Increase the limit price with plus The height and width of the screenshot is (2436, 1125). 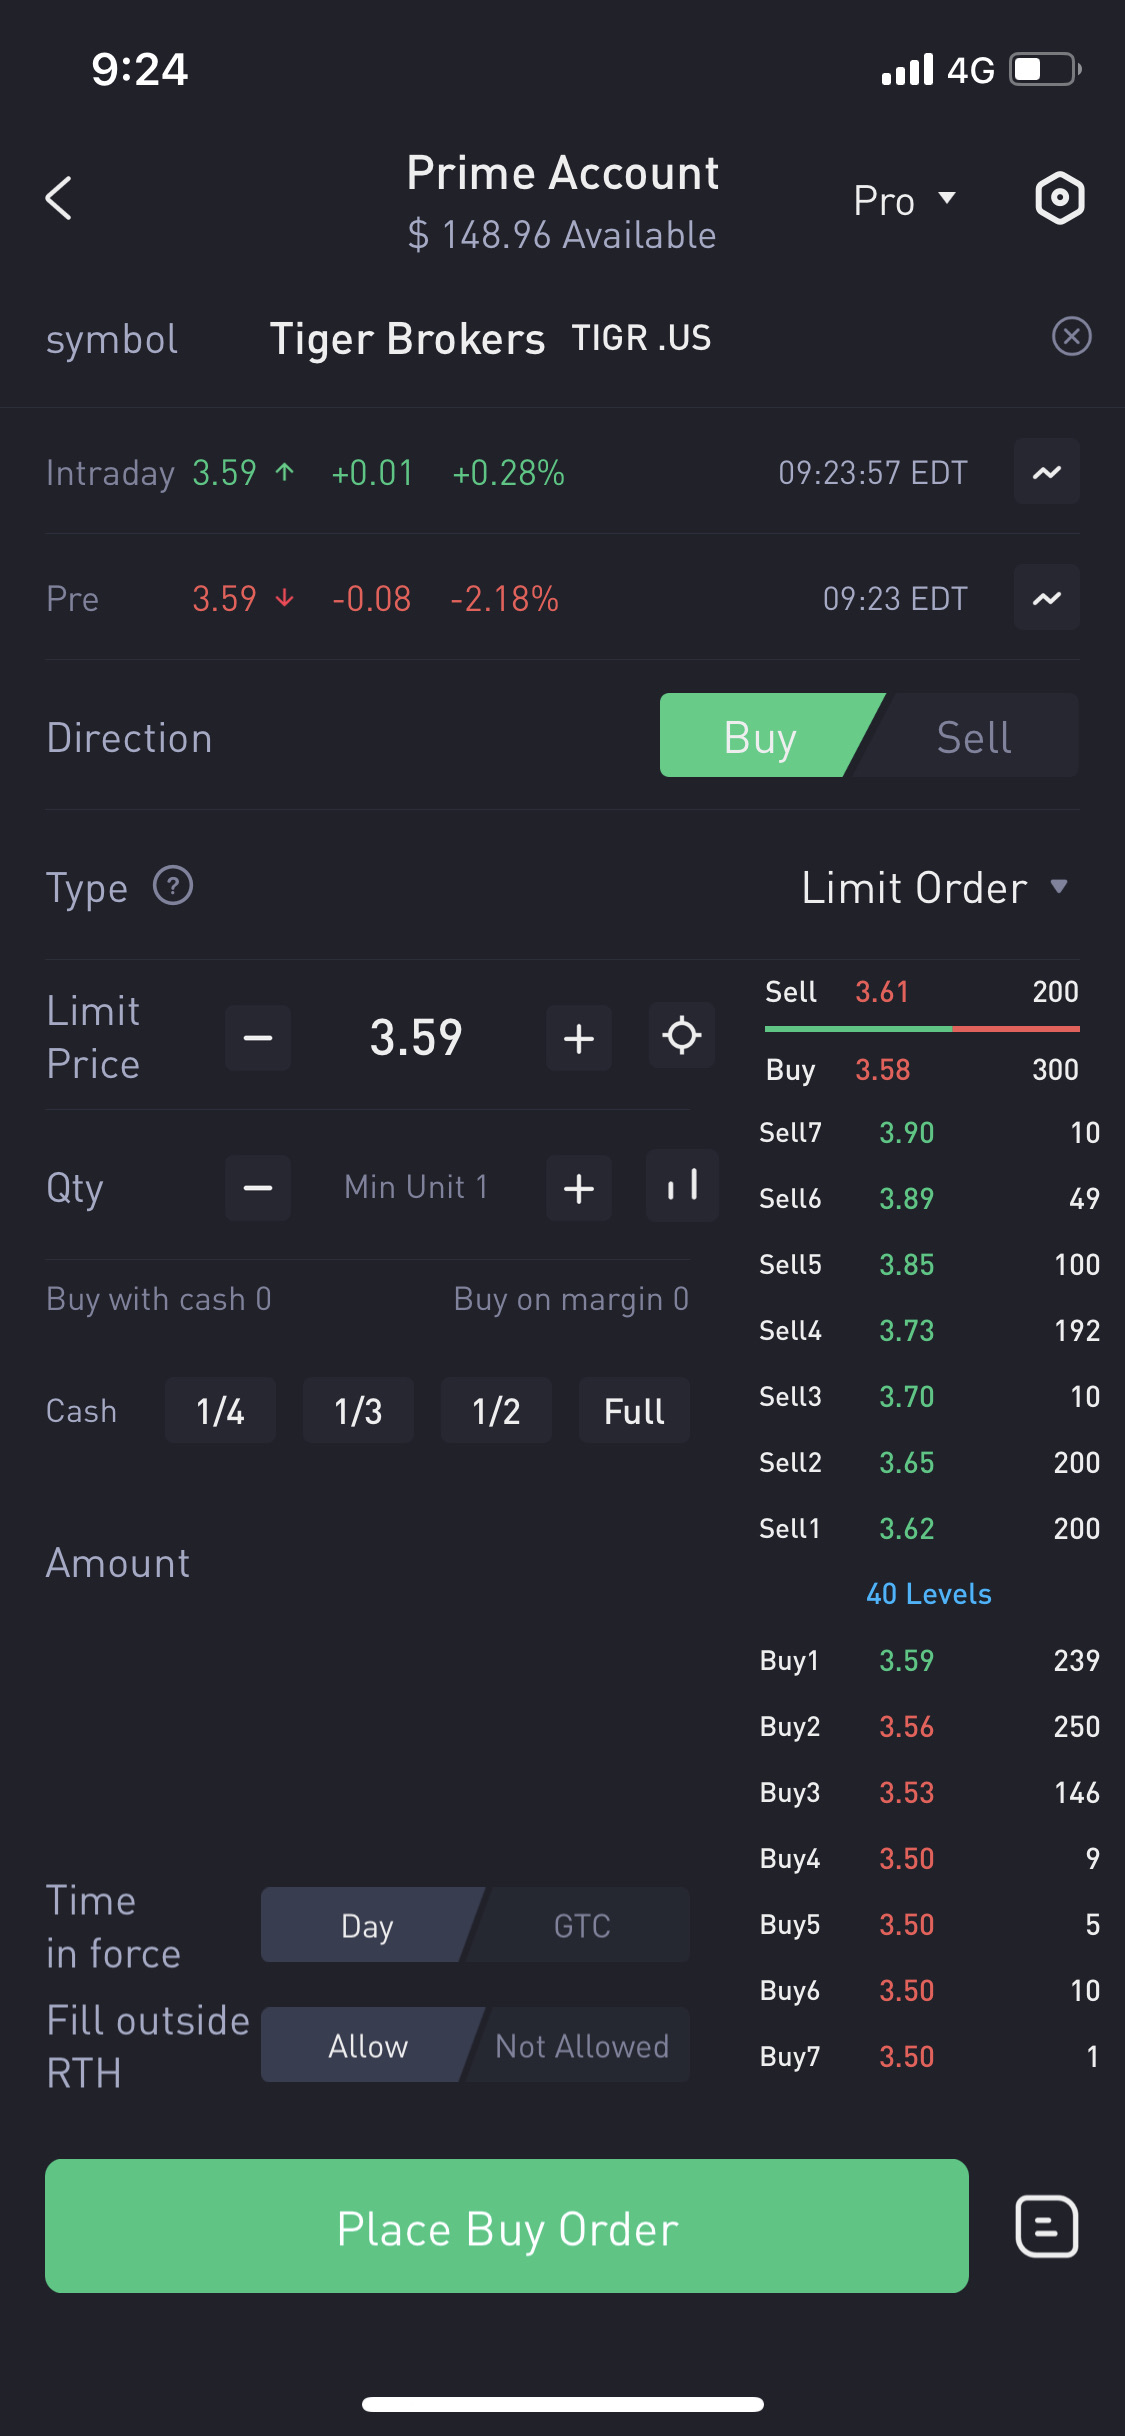[x=579, y=1038]
